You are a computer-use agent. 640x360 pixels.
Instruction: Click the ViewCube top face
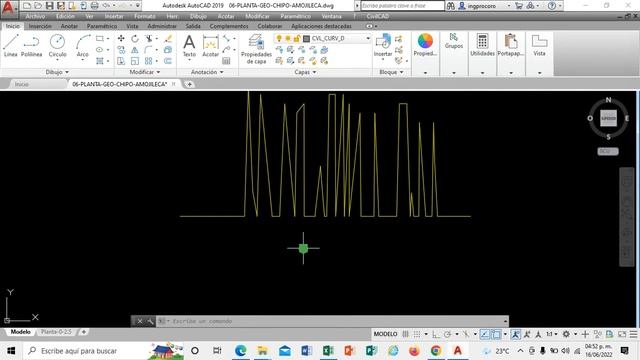pyautogui.click(x=608, y=118)
